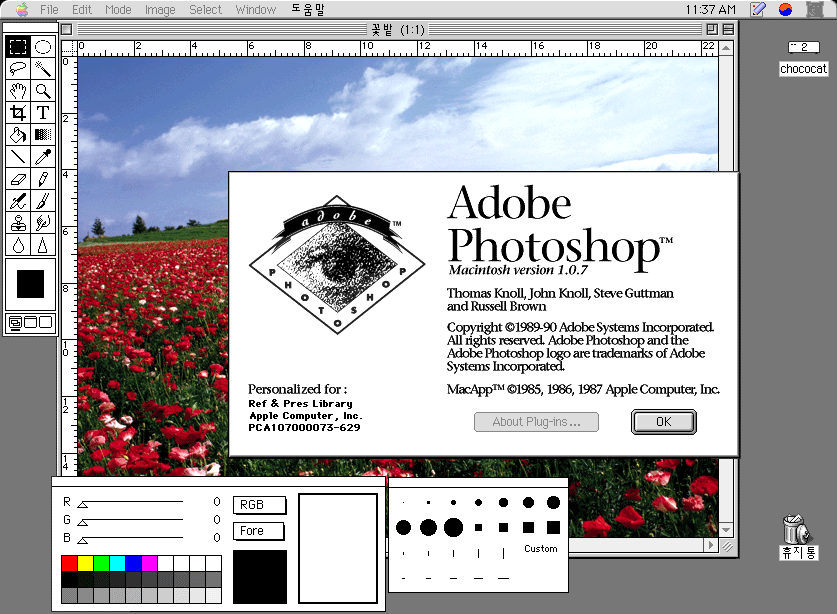Open the Mode menu
The width and height of the screenshot is (837, 614).
pyautogui.click(x=118, y=10)
